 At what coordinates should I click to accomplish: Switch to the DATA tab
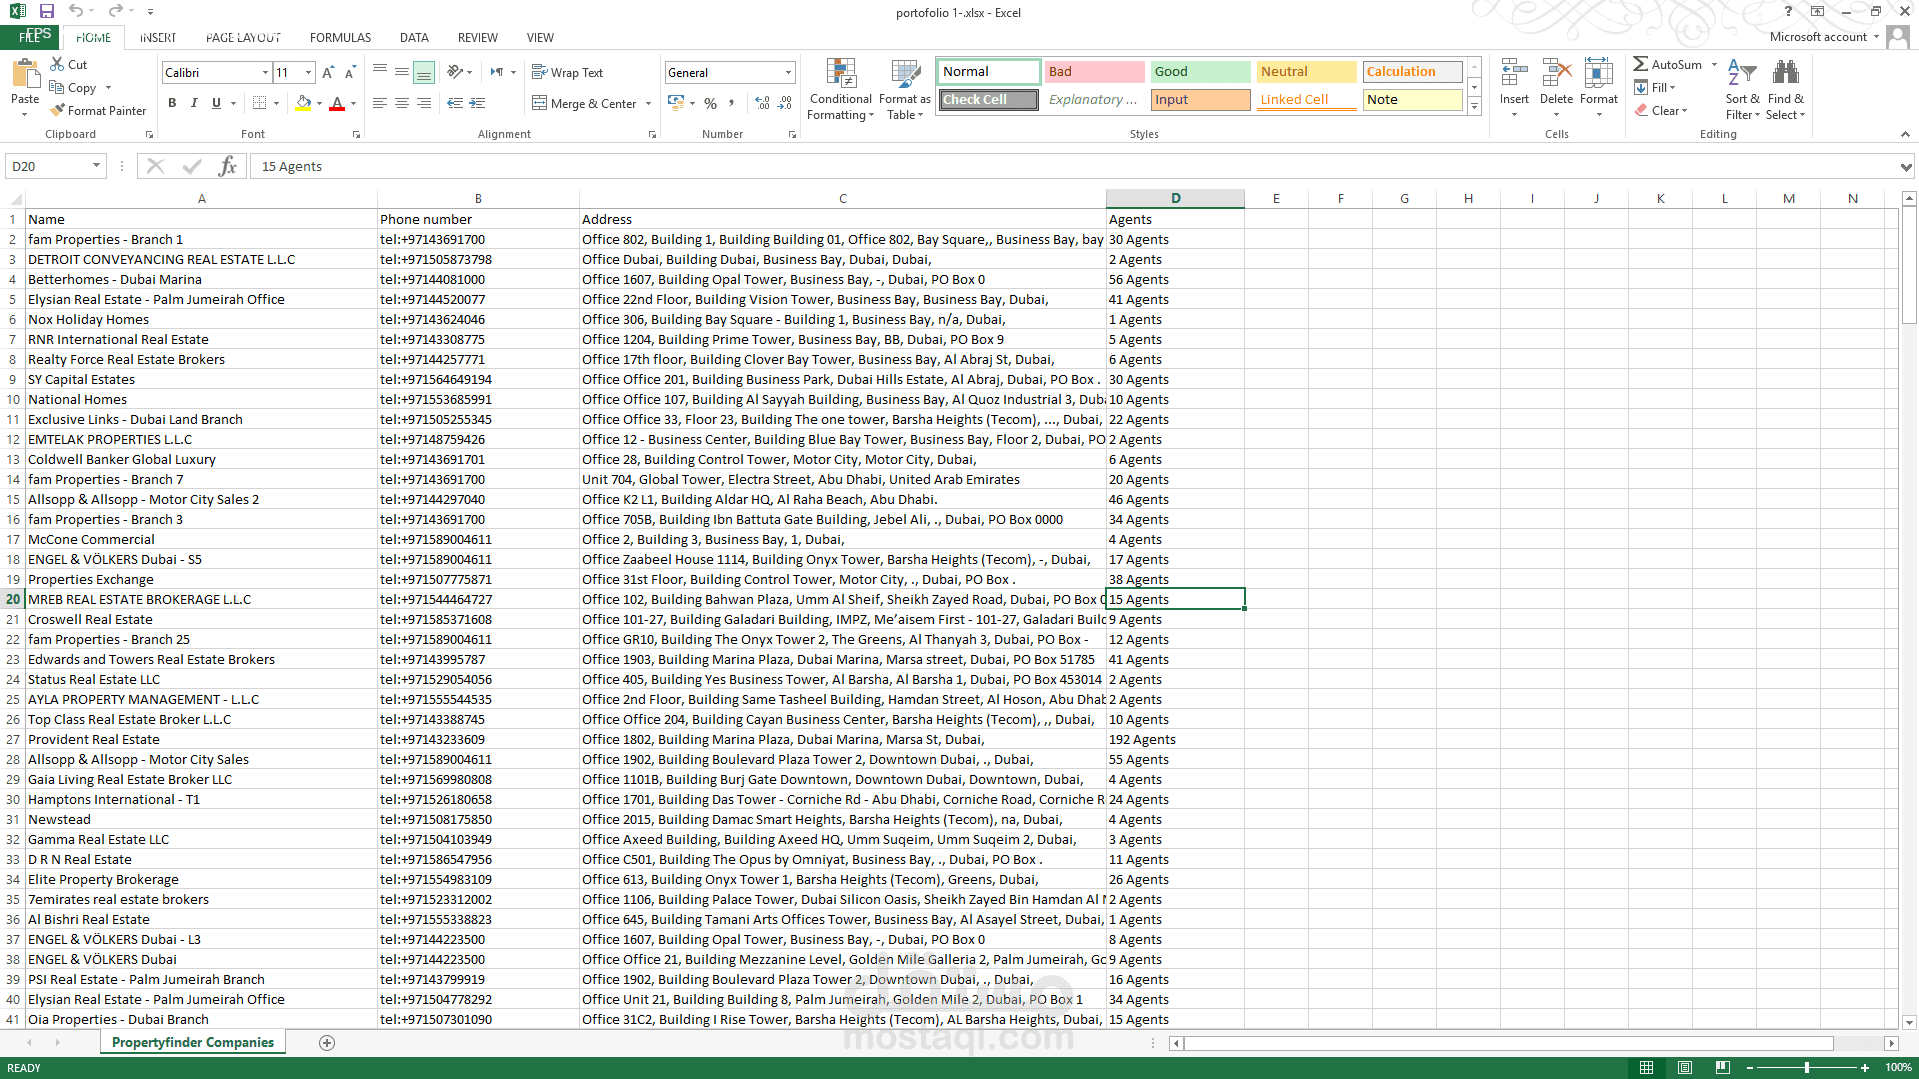pos(414,37)
